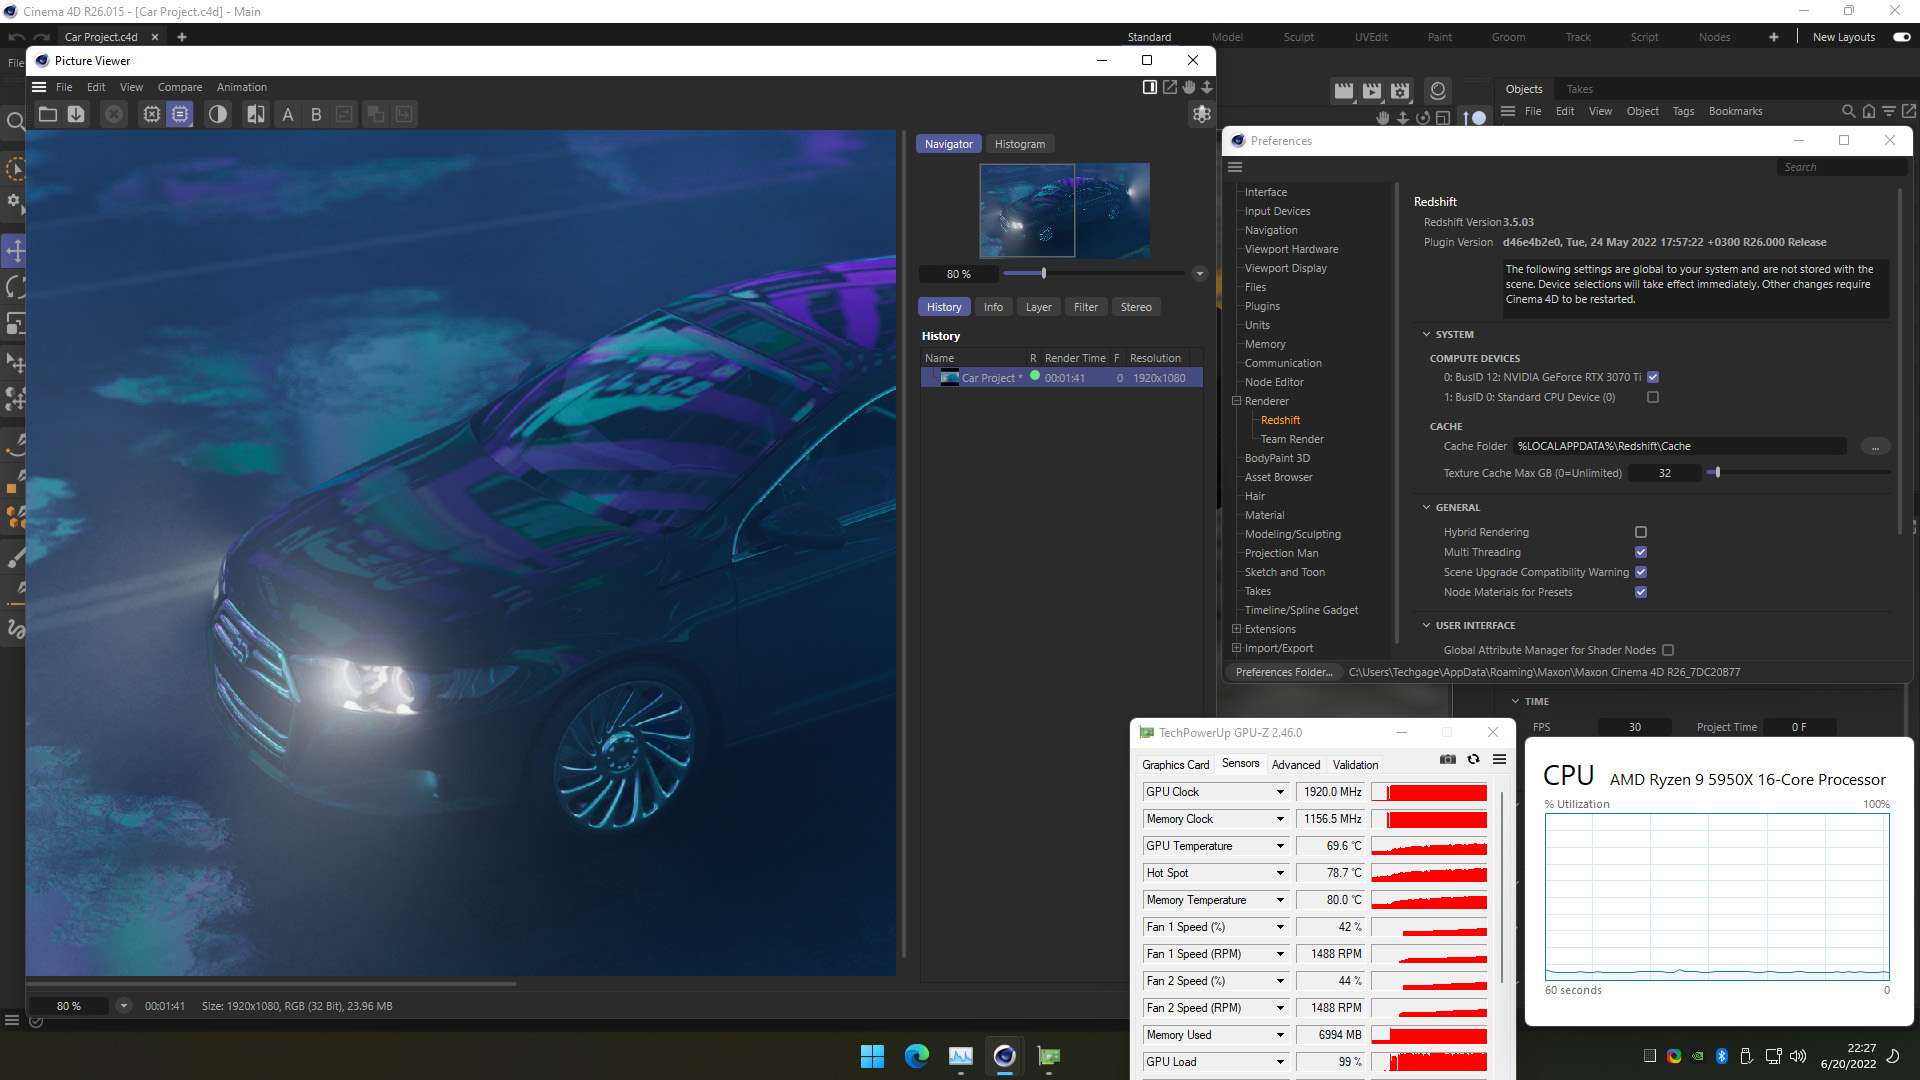Open an image using the folder icon in Picture Viewer
Viewport: 1920px width, 1080px height.
pos(48,114)
